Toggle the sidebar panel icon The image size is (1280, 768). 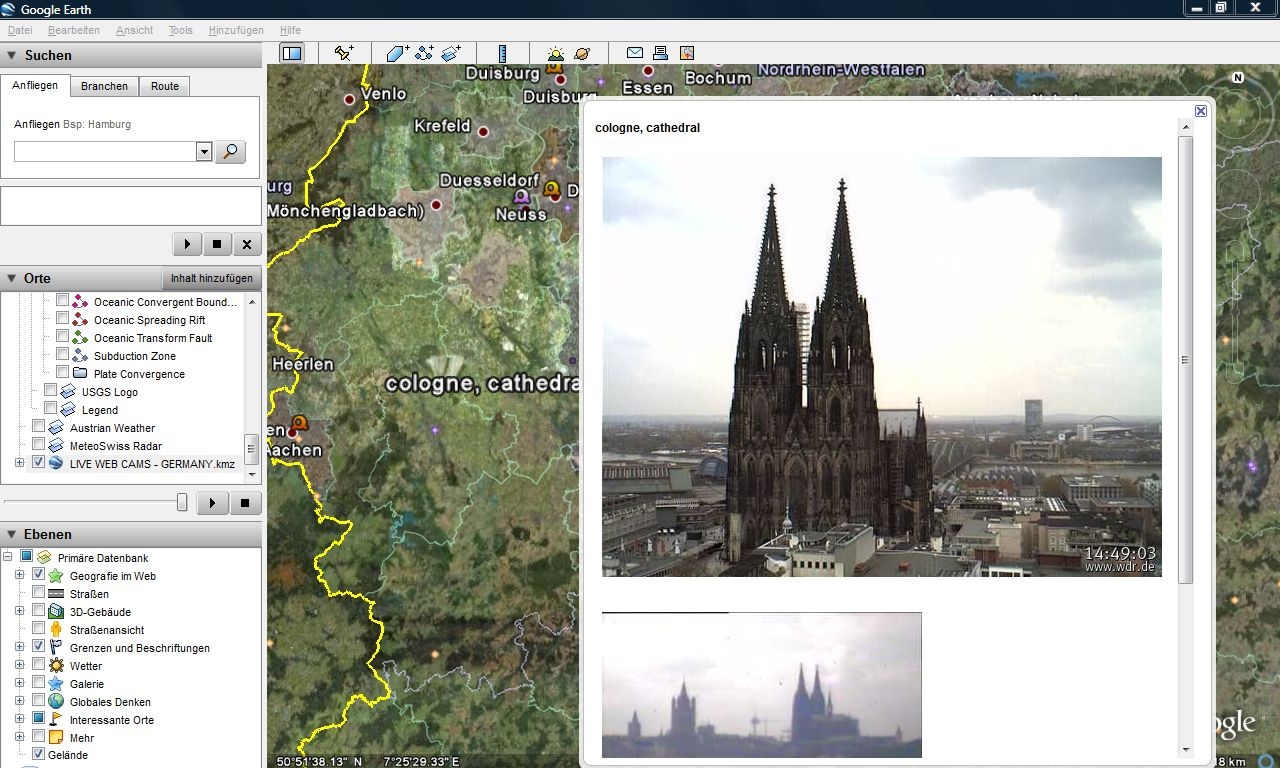pyautogui.click(x=292, y=53)
